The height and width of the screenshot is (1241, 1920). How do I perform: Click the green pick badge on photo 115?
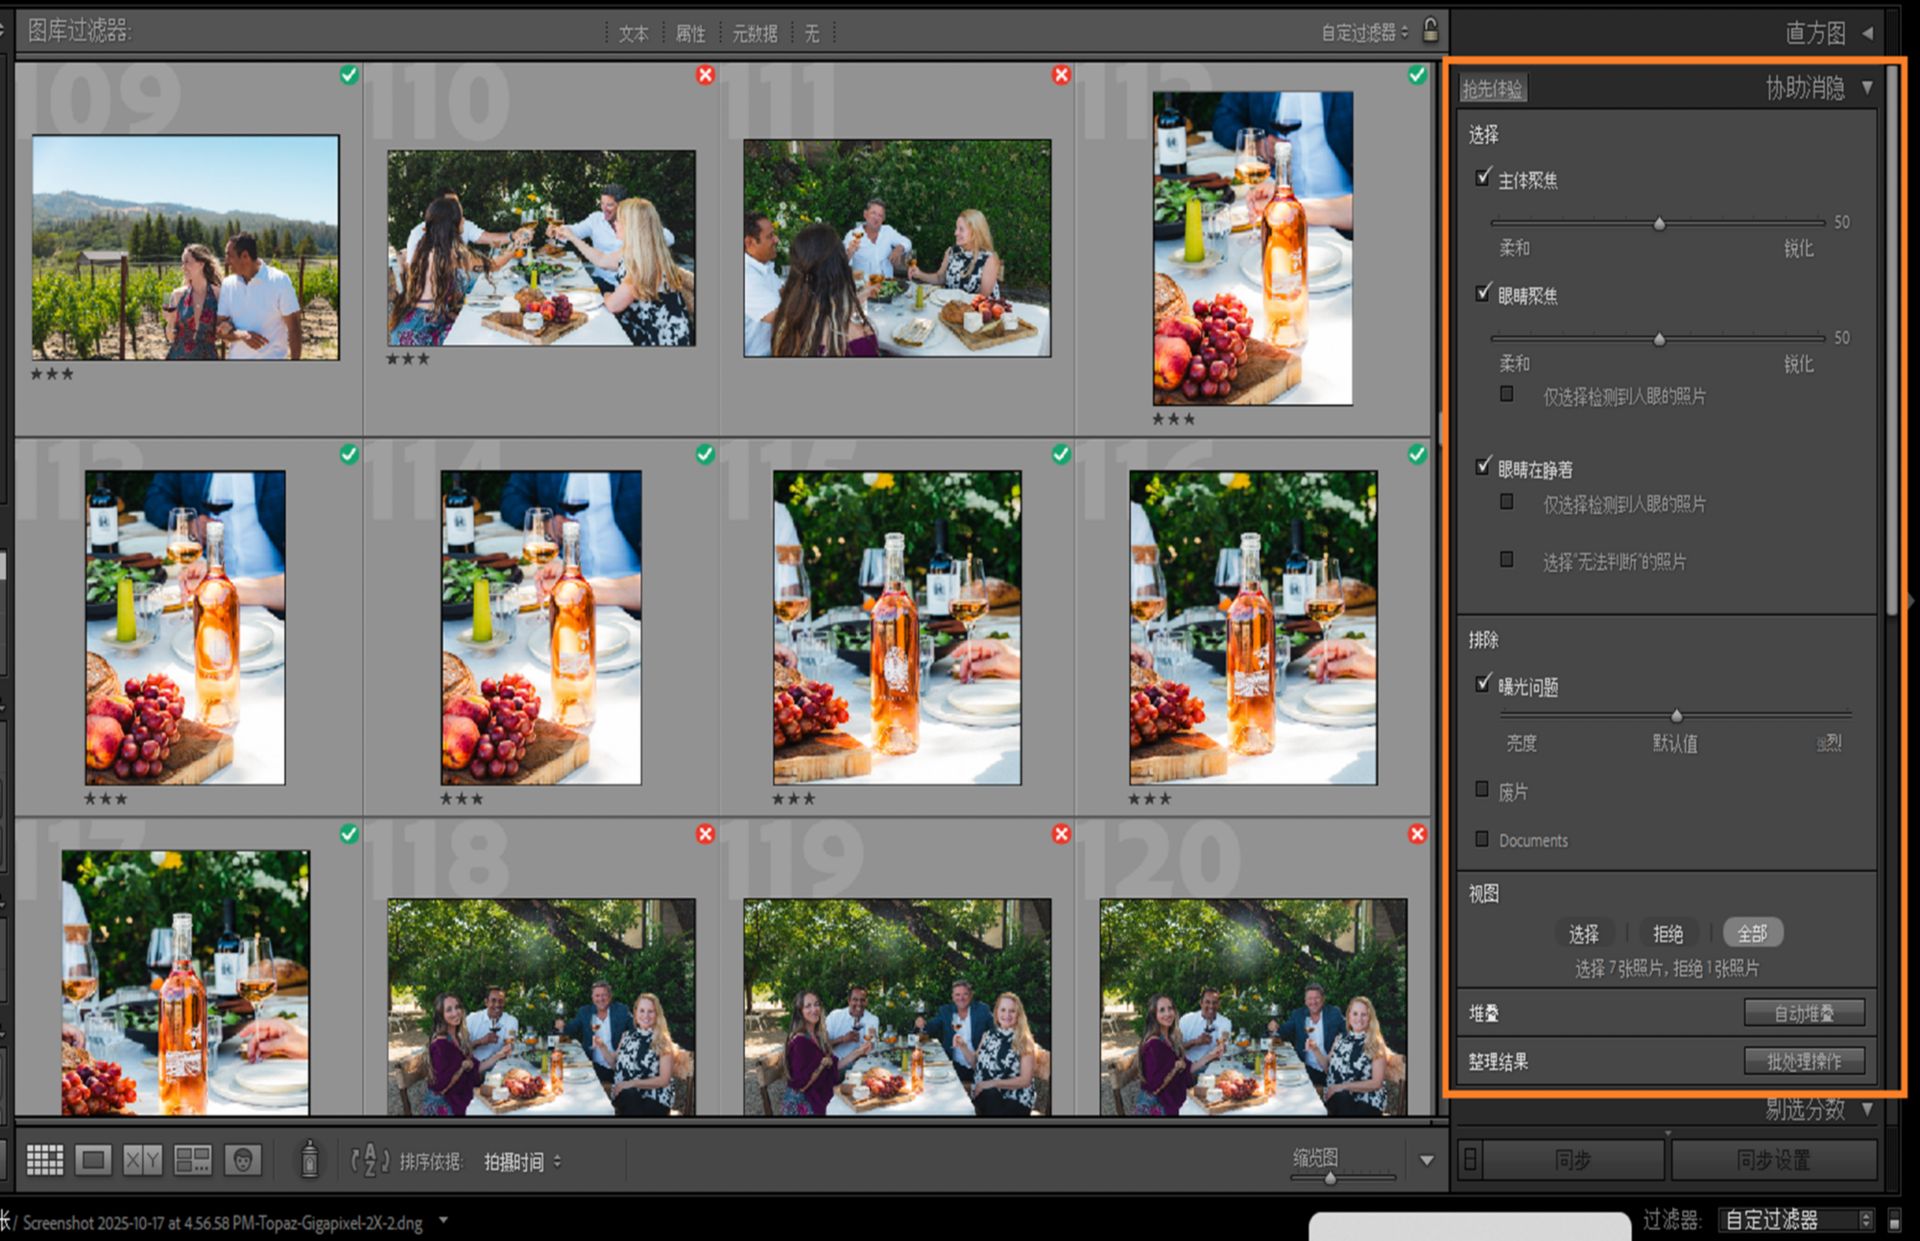click(1061, 454)
